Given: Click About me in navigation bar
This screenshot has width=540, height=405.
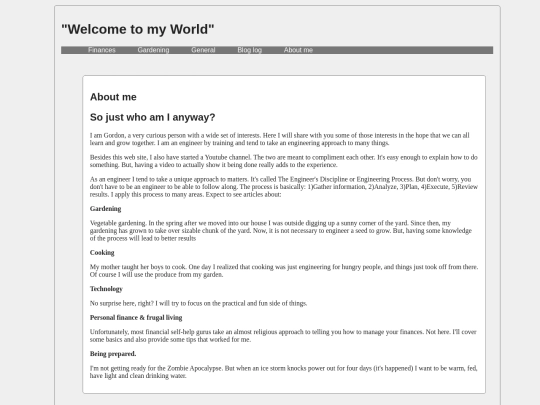Looking at the screenshot, I should (298, 50).
